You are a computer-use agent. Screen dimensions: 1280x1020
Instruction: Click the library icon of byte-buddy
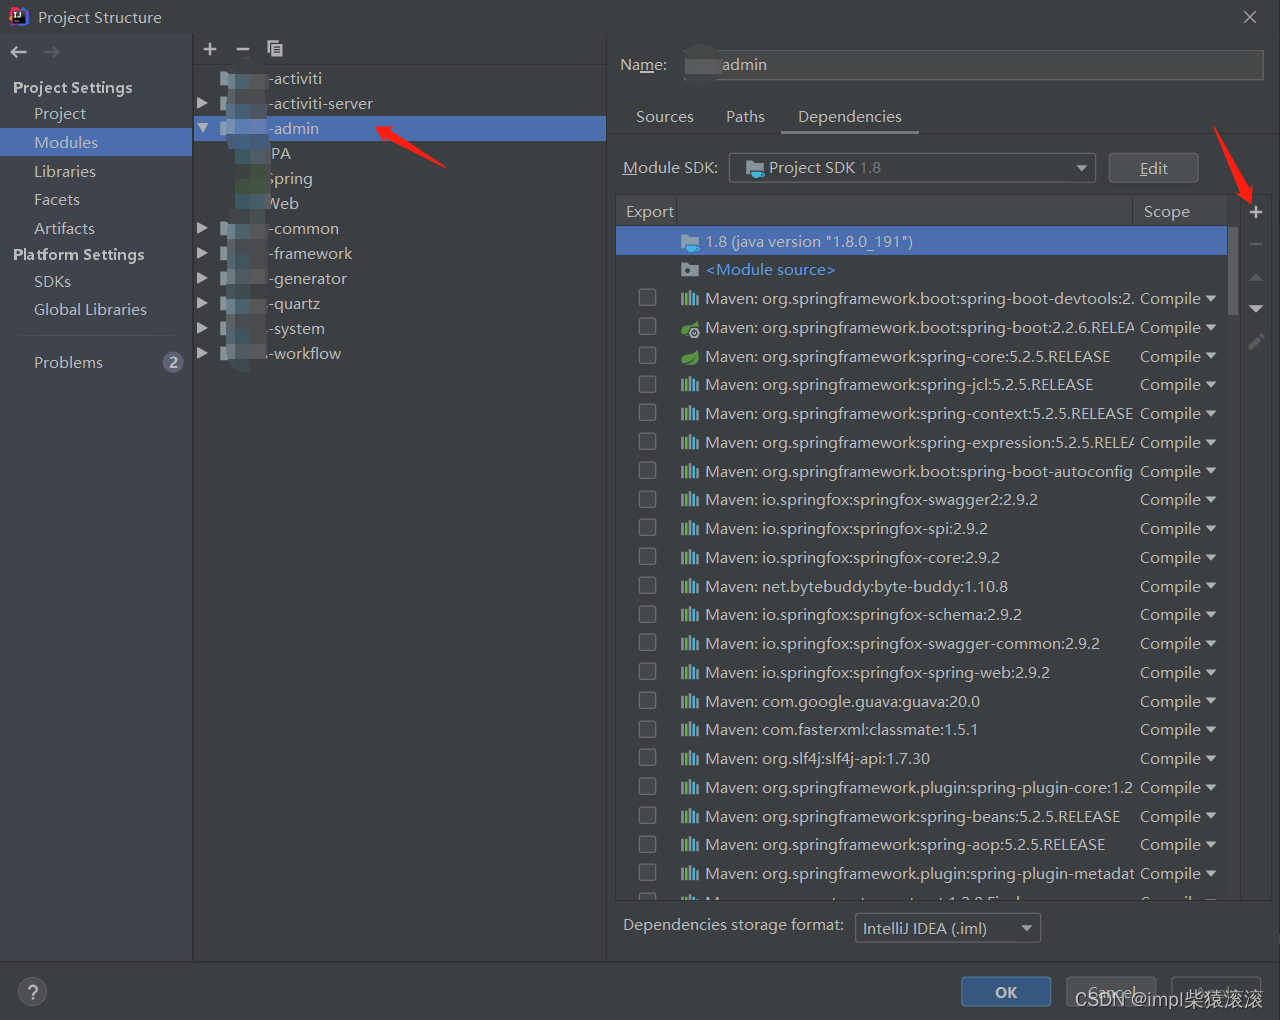tap(690, 587)
